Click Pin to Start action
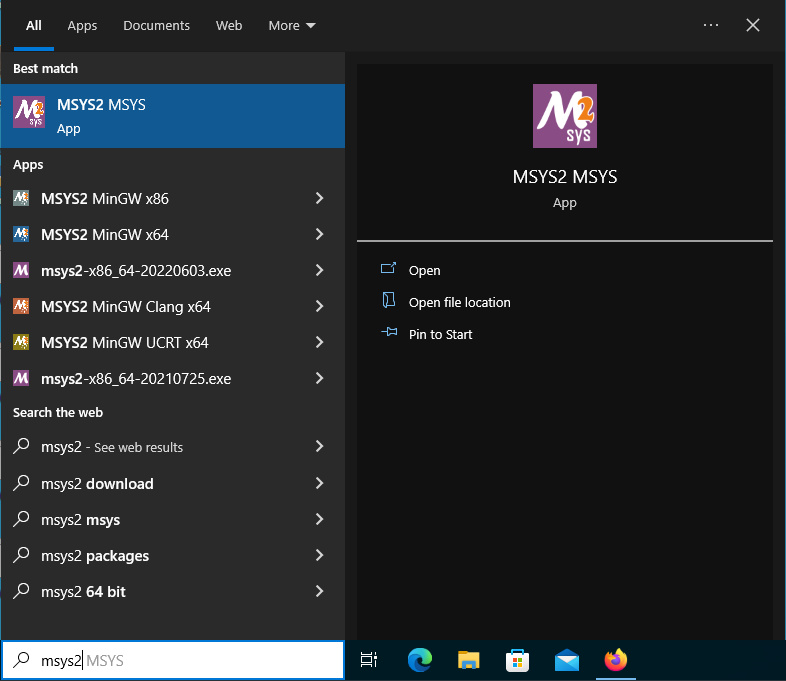Screen dimensions: 786x681 click(441, 335)
